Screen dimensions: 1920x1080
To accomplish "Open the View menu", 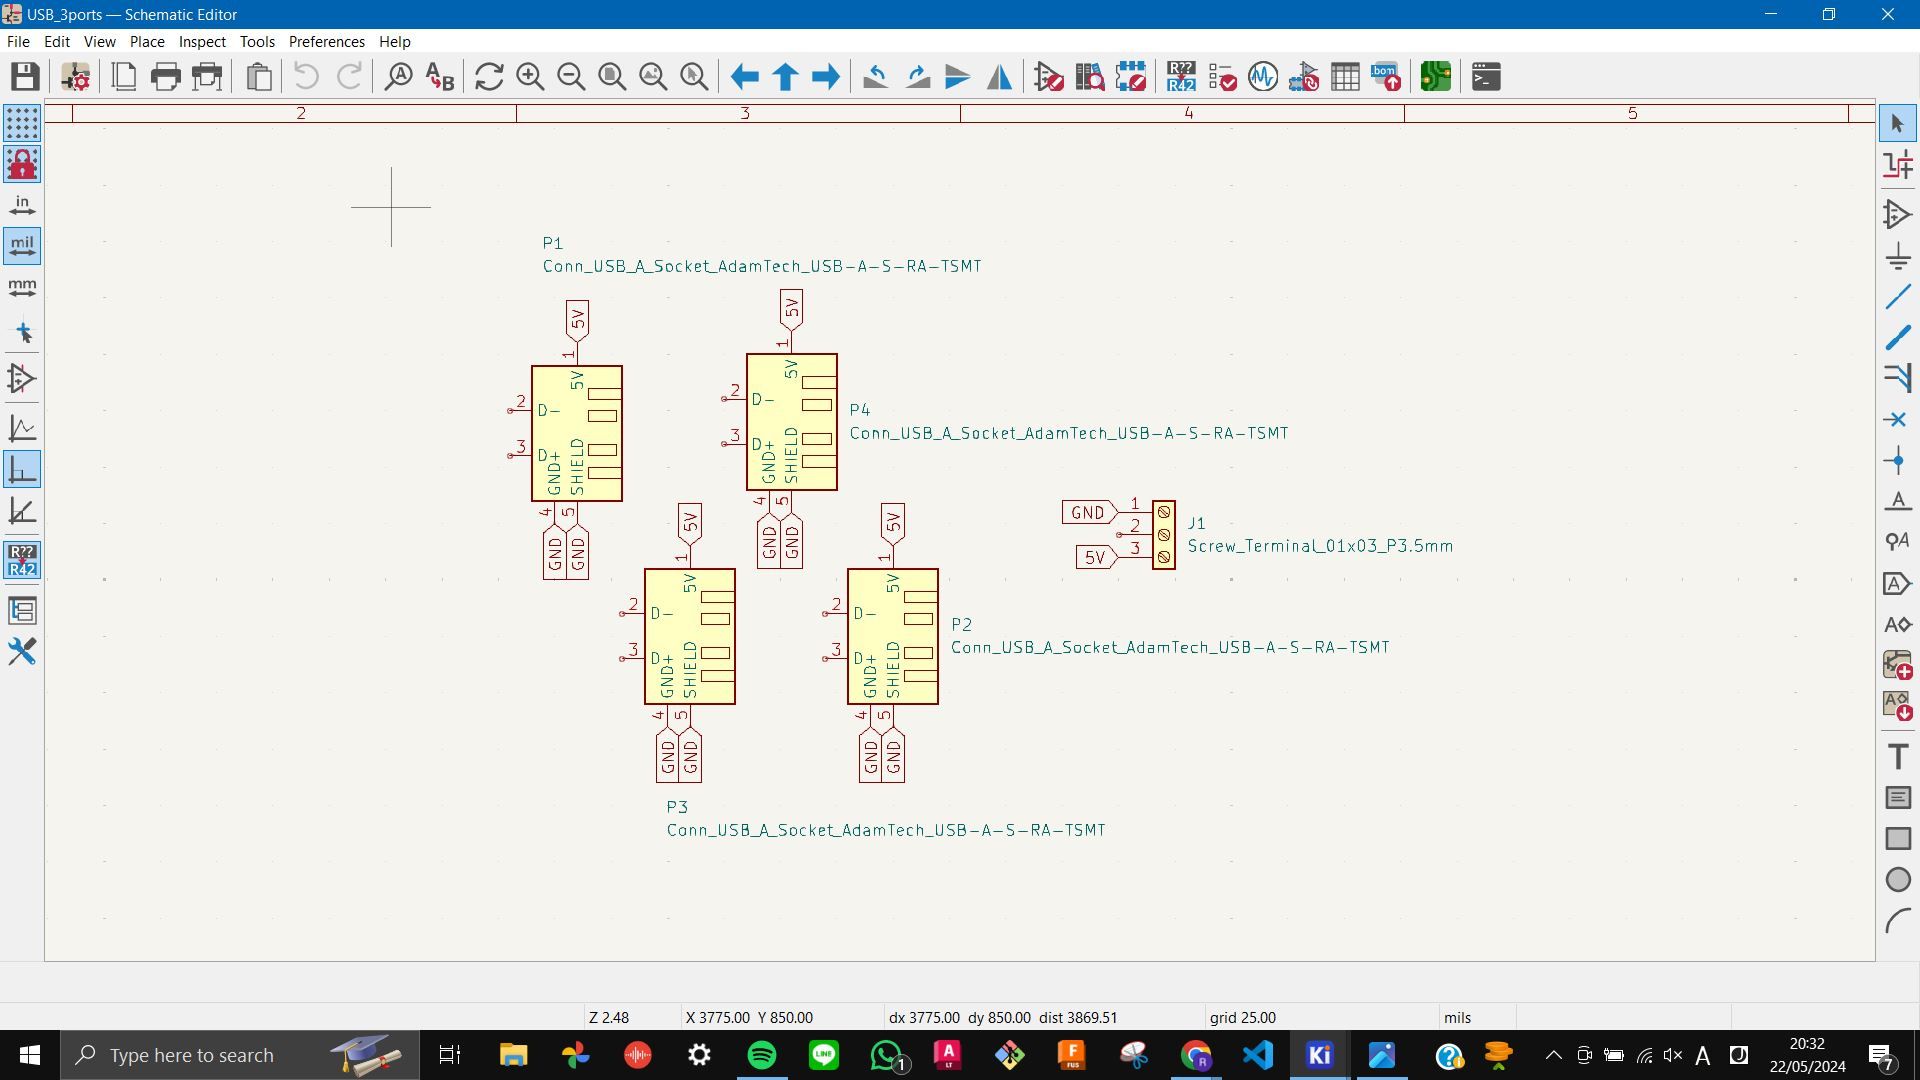I will click(x=99, y=41).
